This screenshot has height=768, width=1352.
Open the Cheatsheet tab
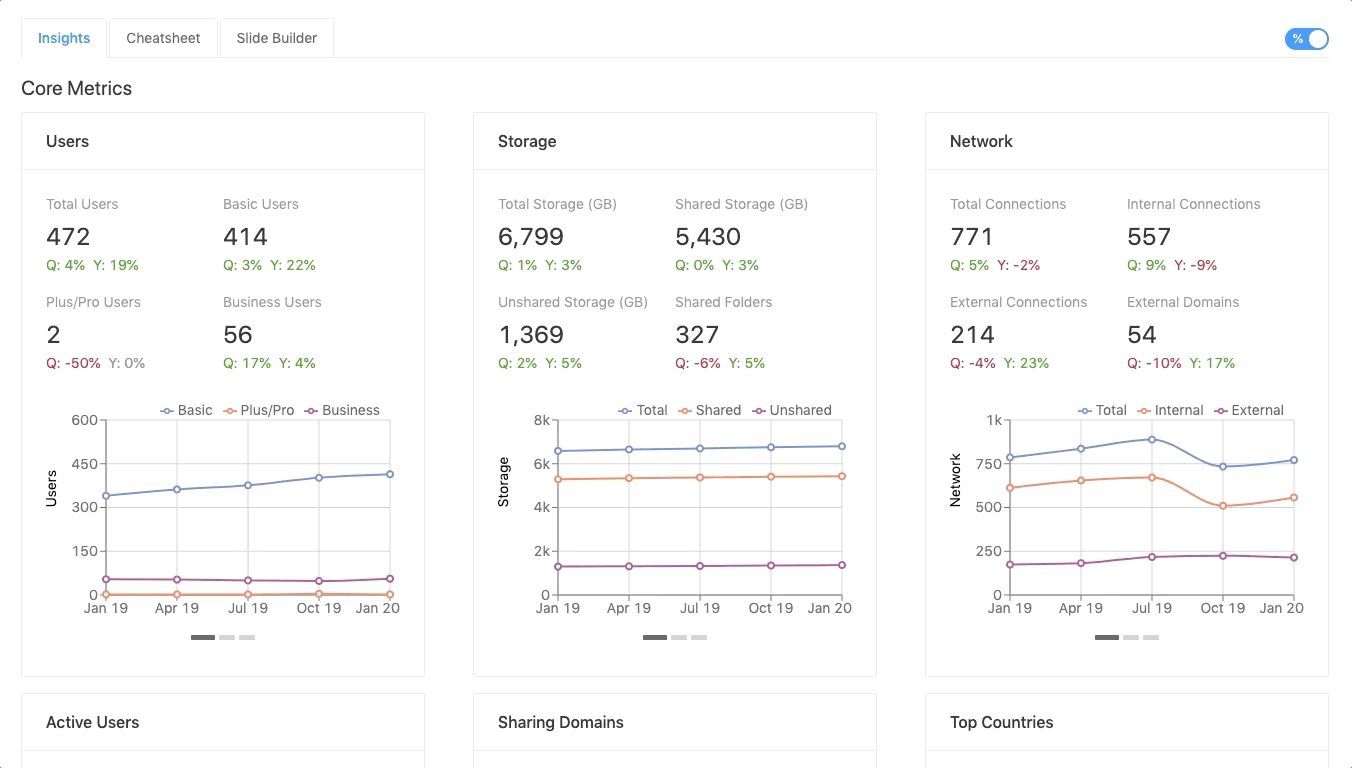click(x=163, y=38)
